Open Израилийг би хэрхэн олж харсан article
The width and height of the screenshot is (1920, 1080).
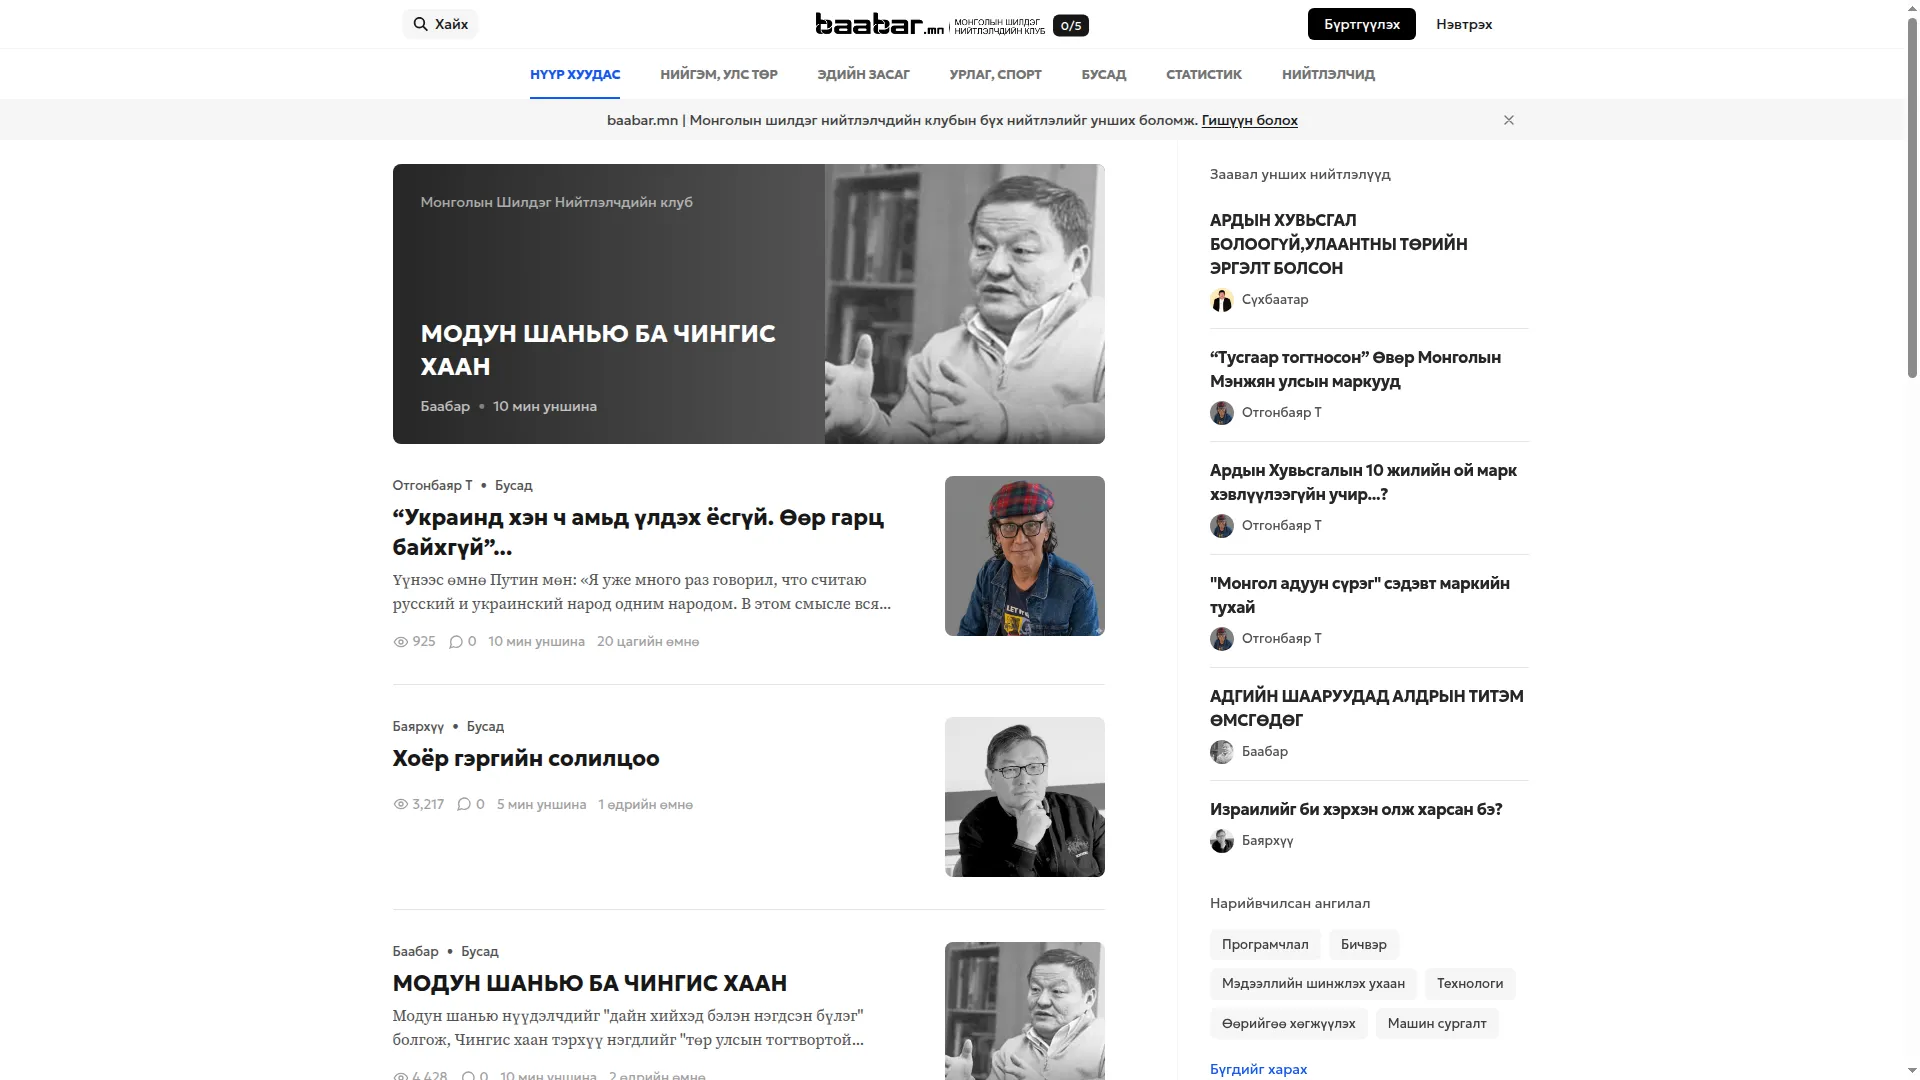pyautogui.click(x=1356, y=809)
